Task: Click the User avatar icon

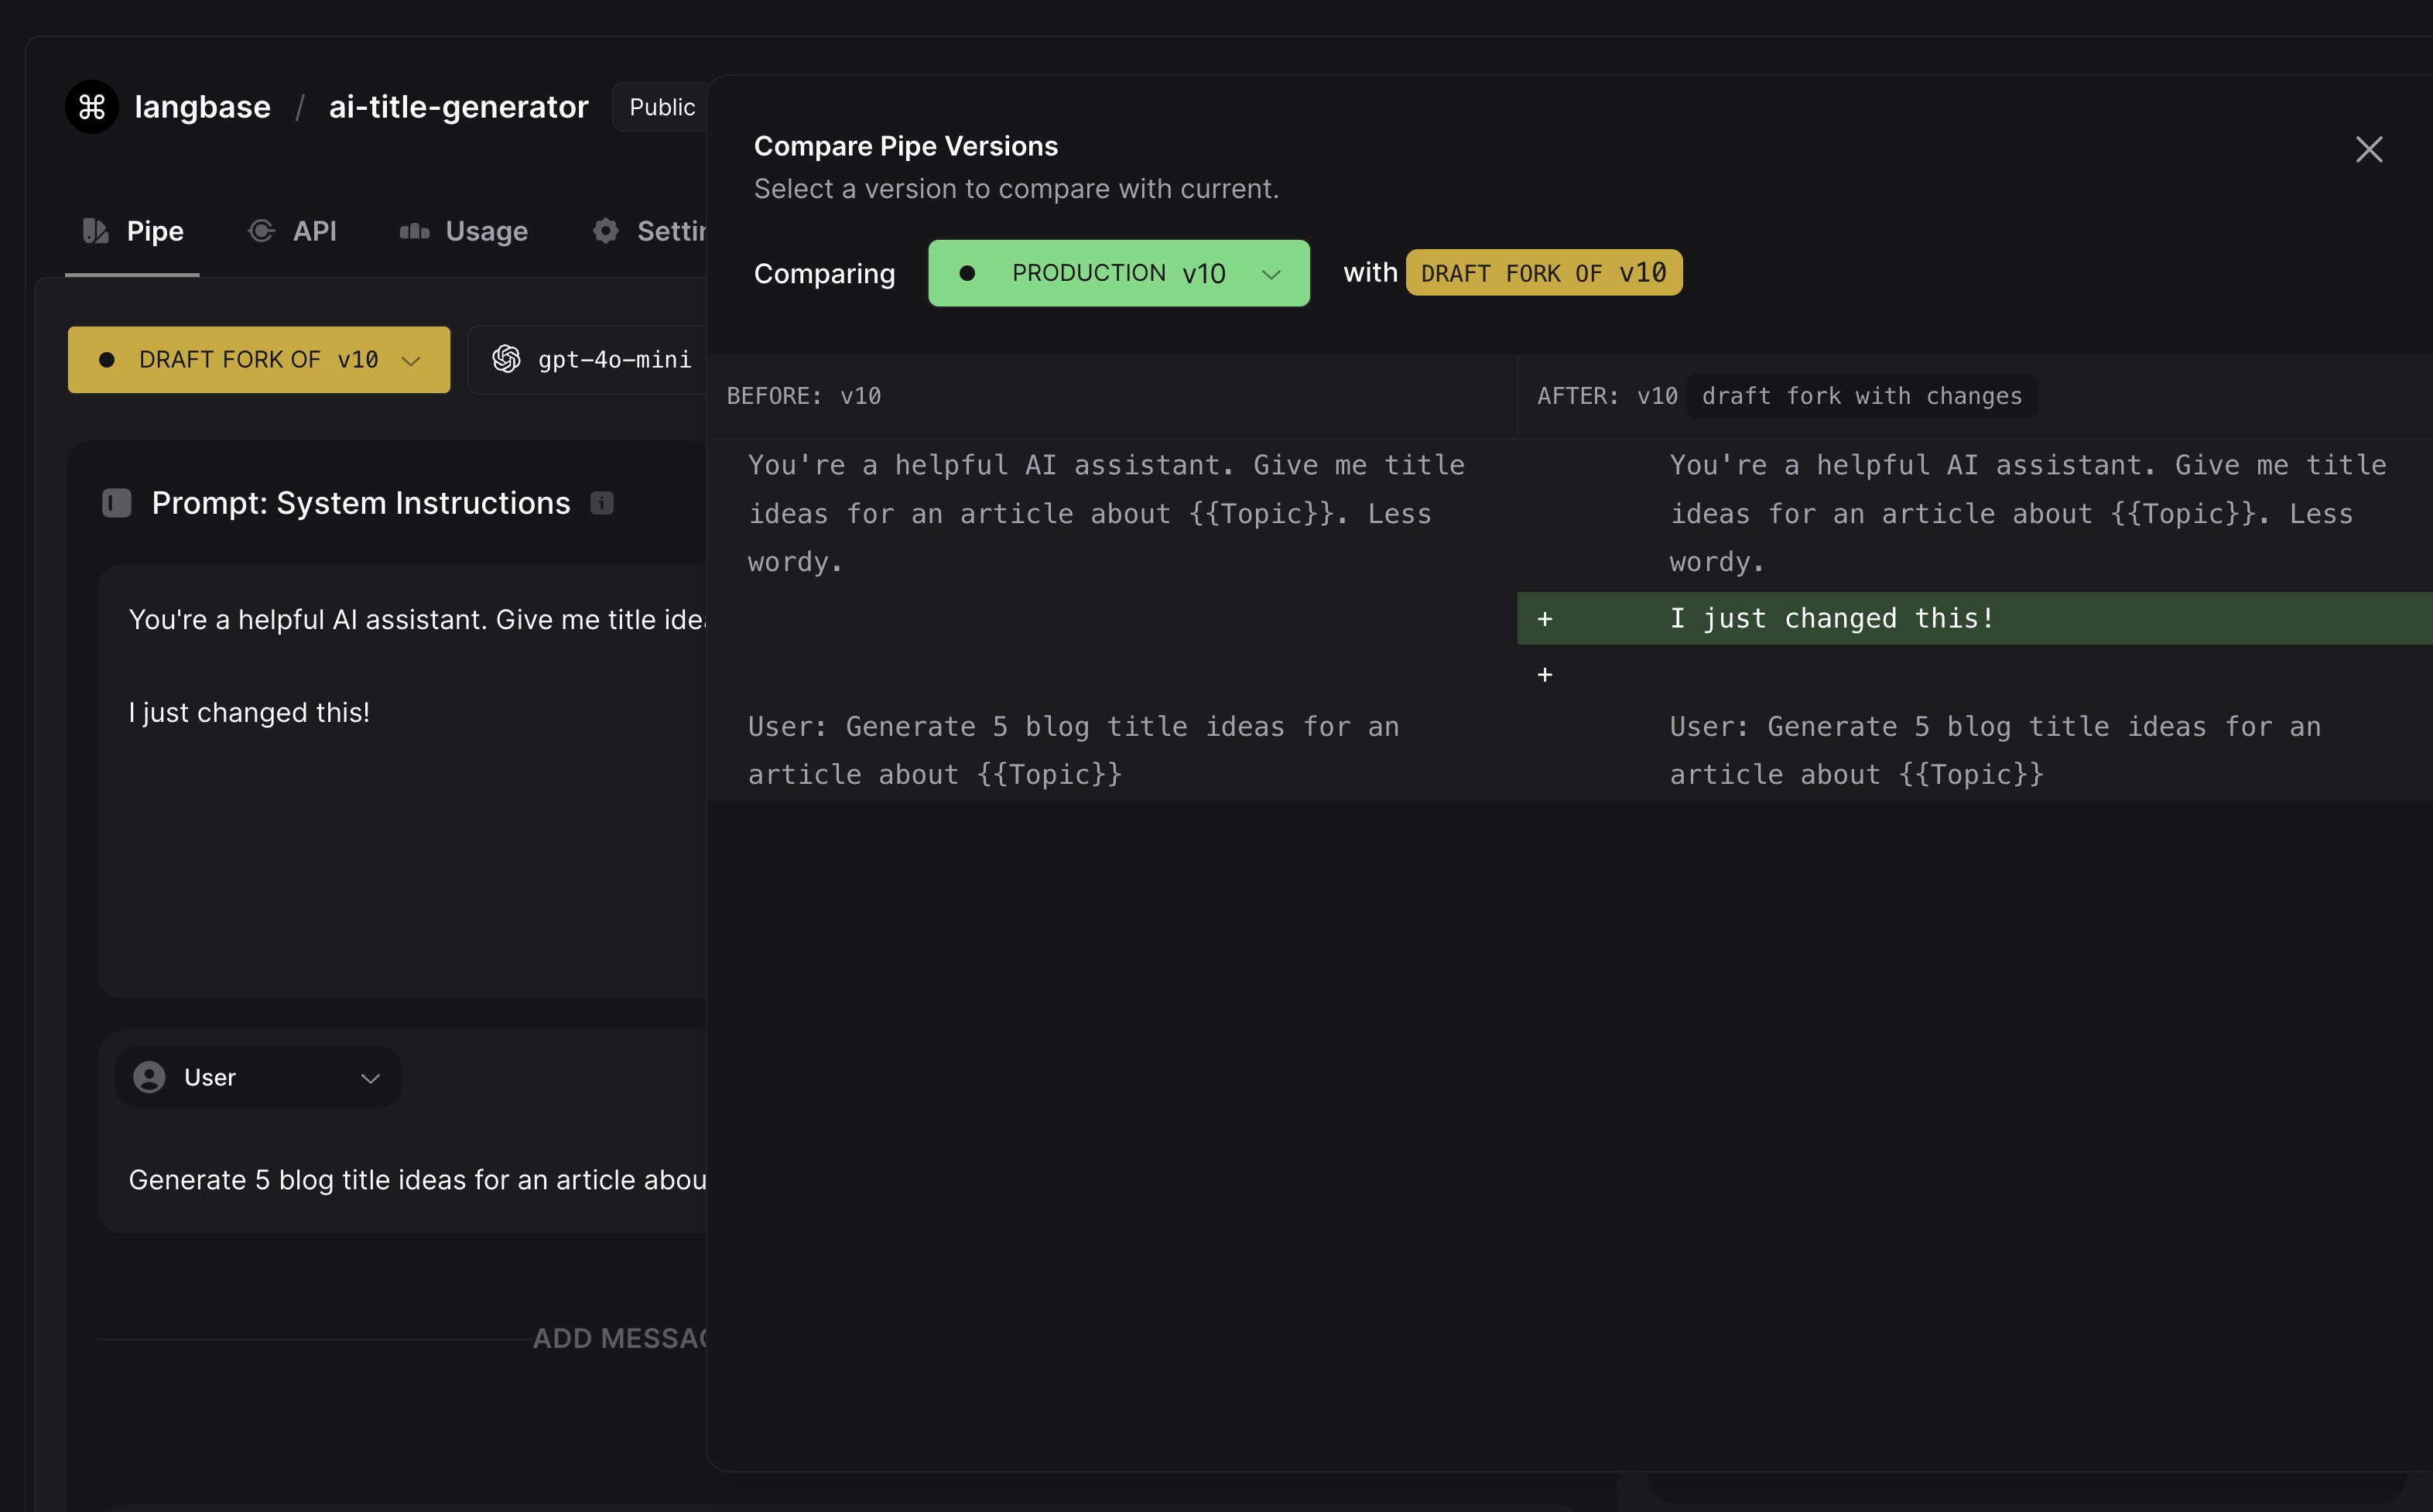Action: [x=149, y=1077]
